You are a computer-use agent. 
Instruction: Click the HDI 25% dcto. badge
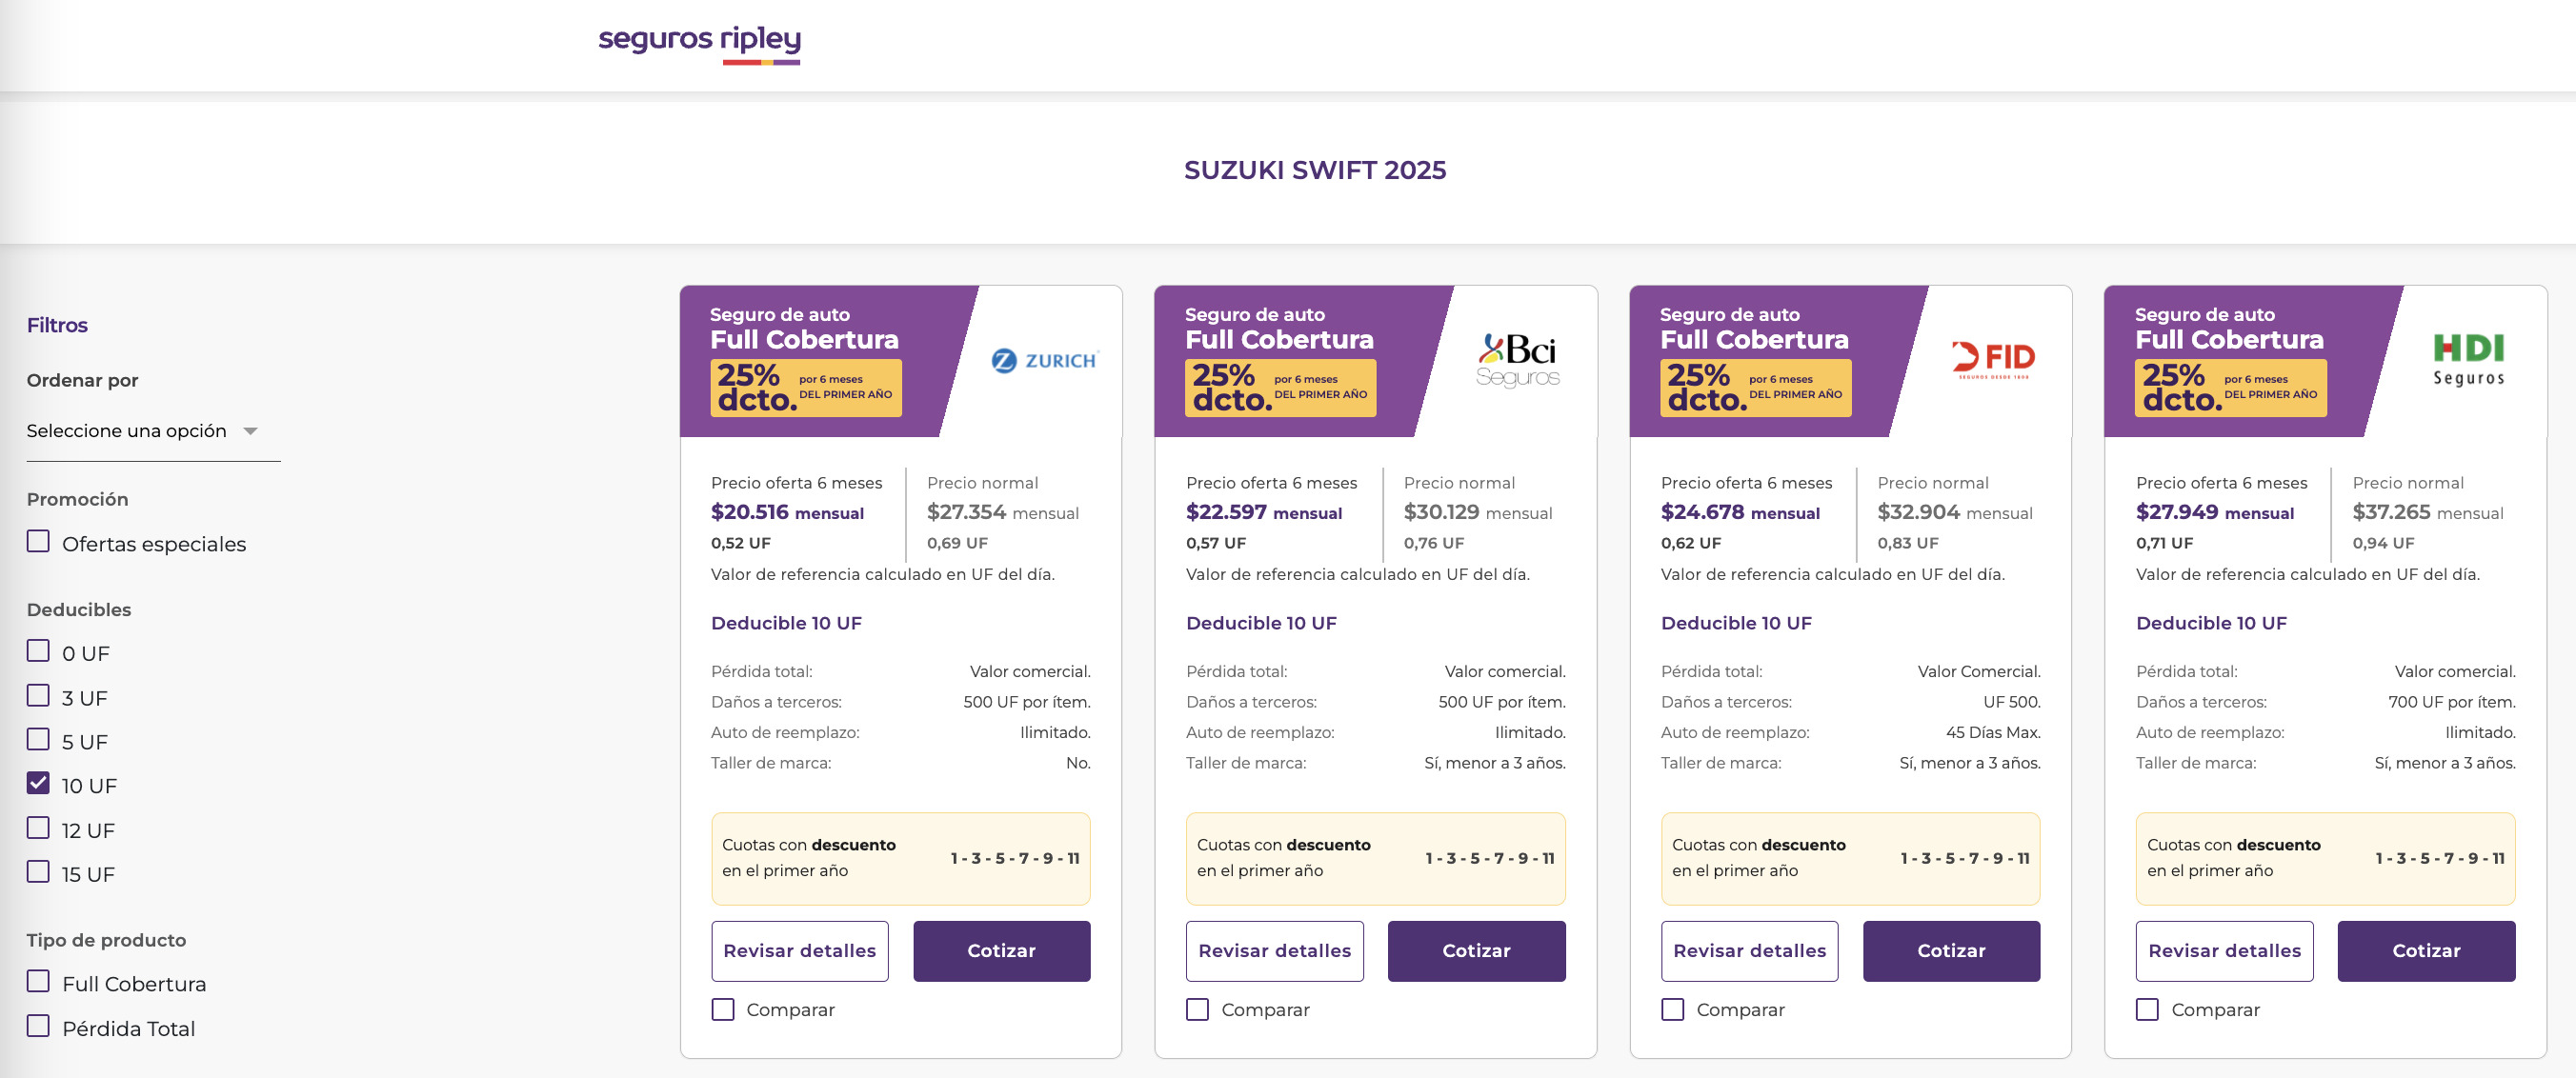[2230, 388]
